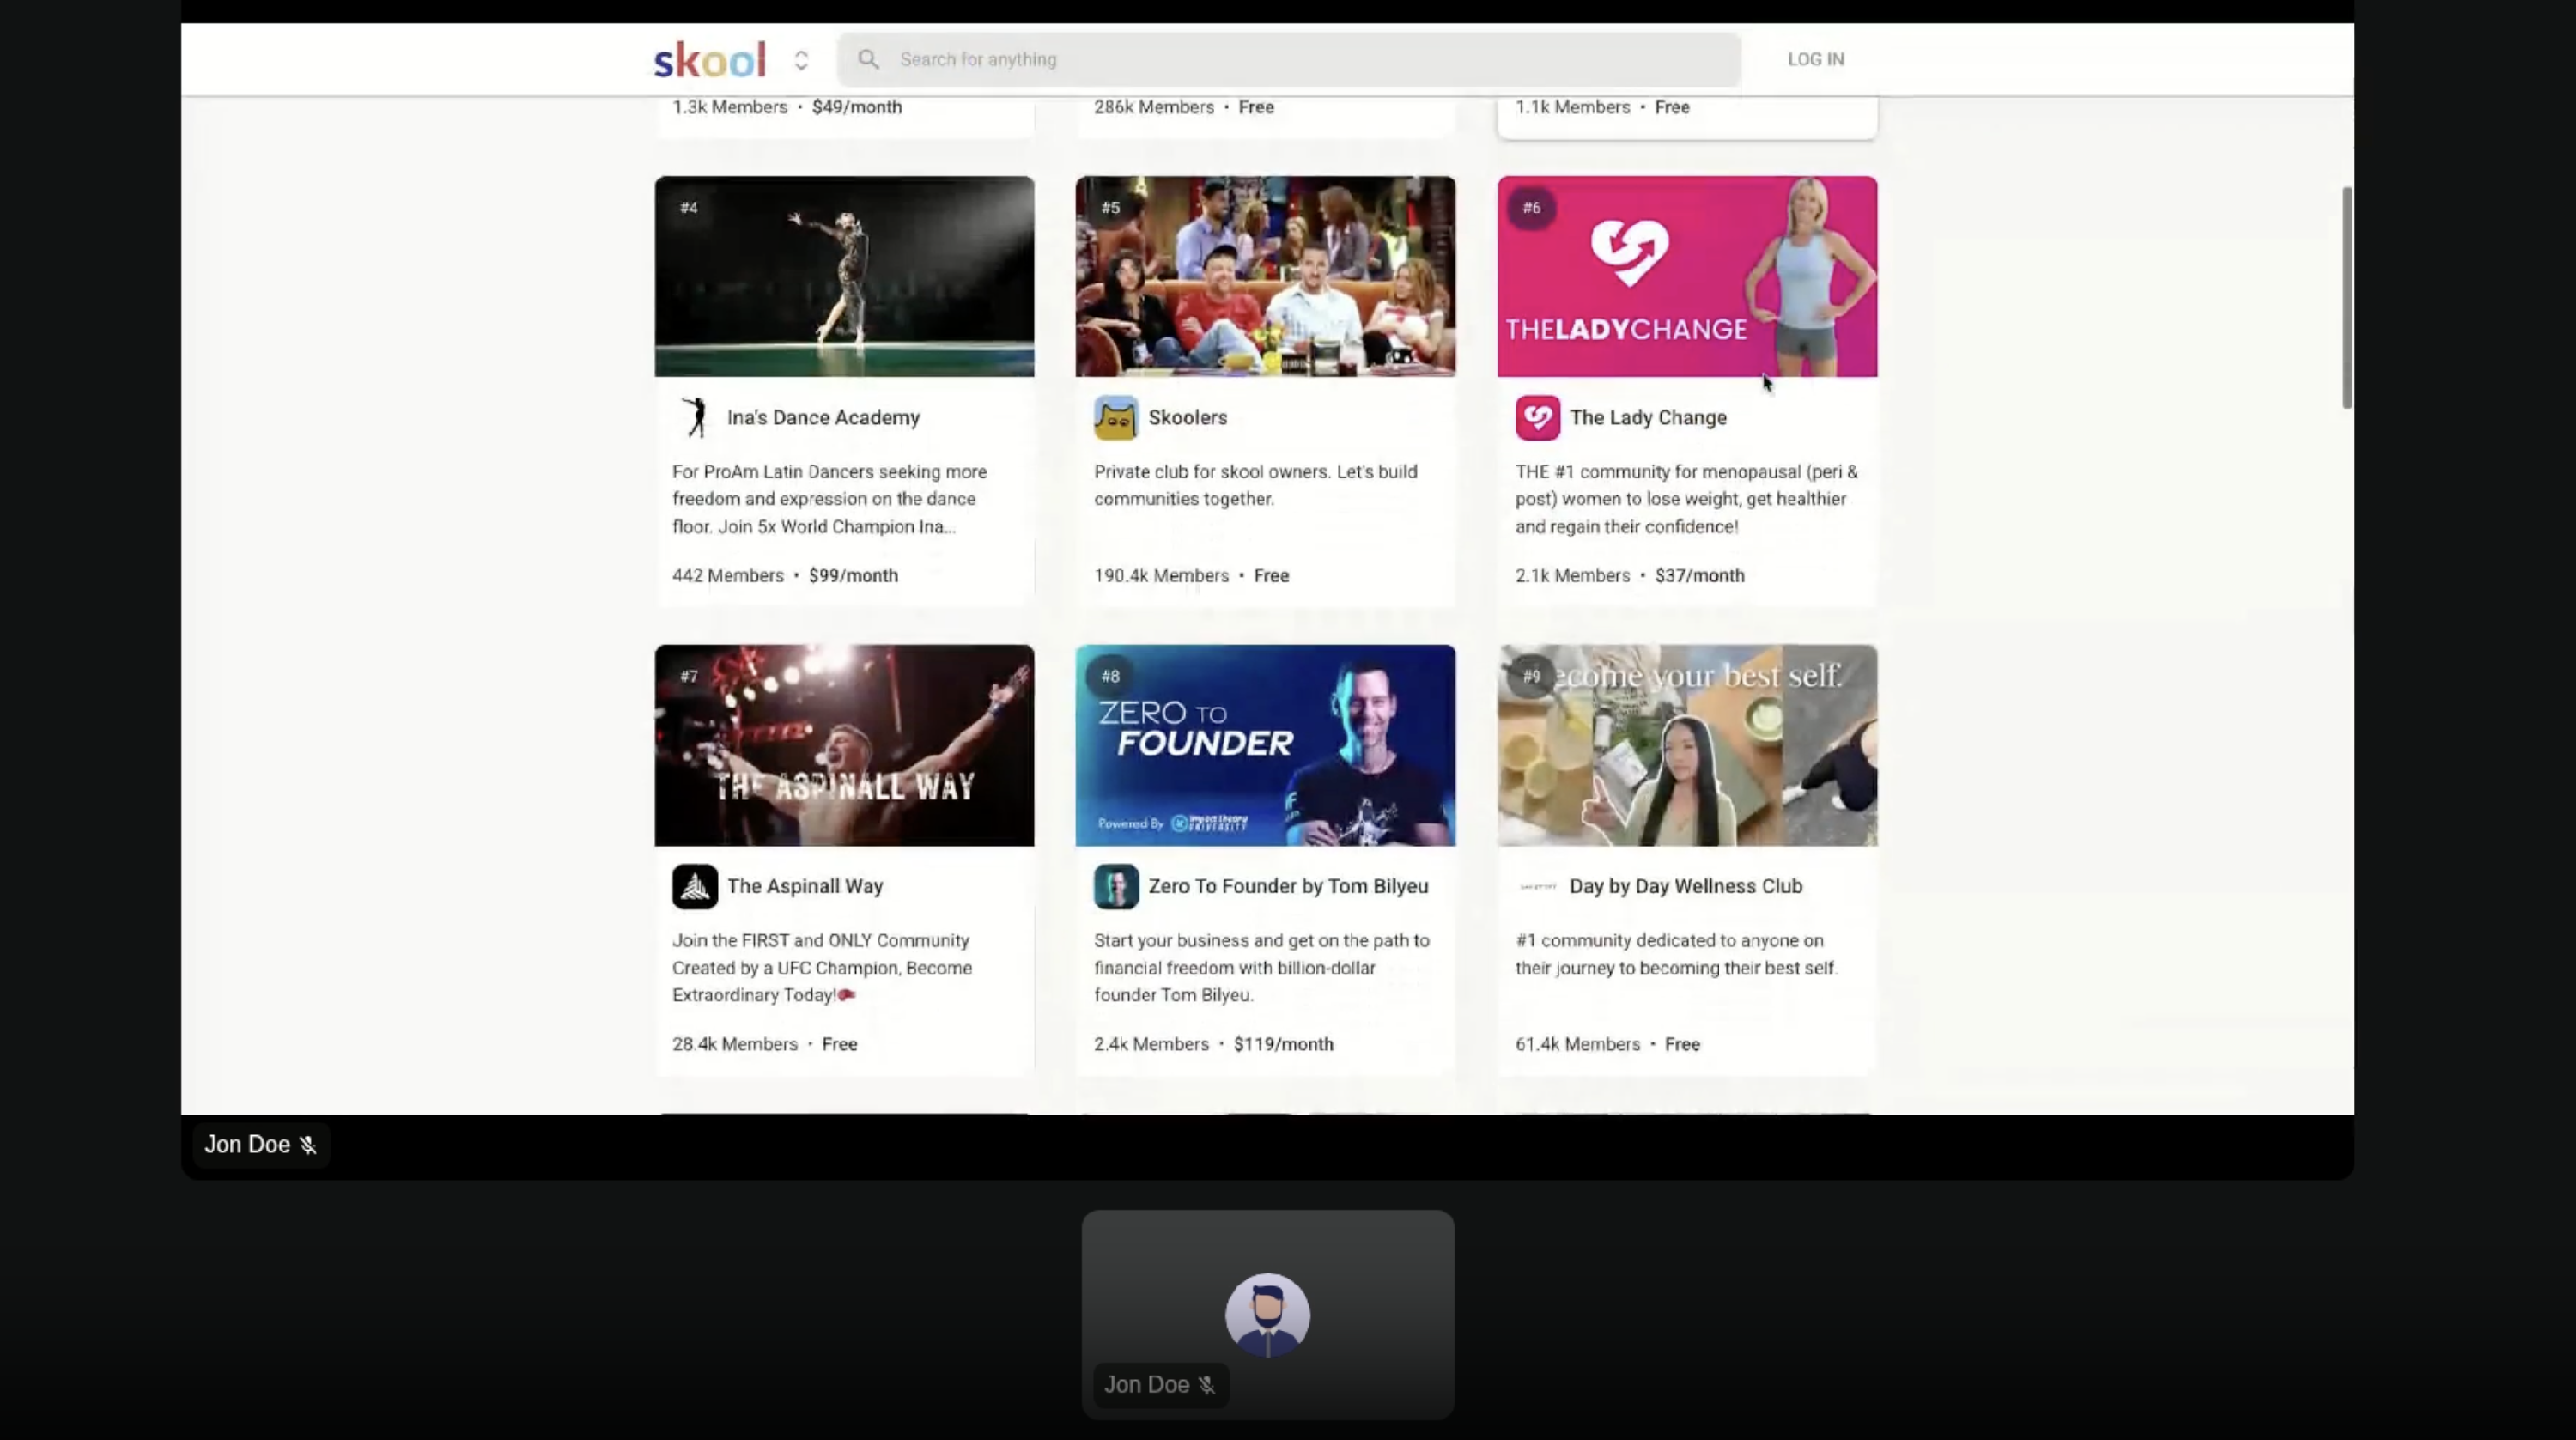Open The Lady Change pink banner image
This screenshot has height=1440, width=2576.
coord(1686,277)
